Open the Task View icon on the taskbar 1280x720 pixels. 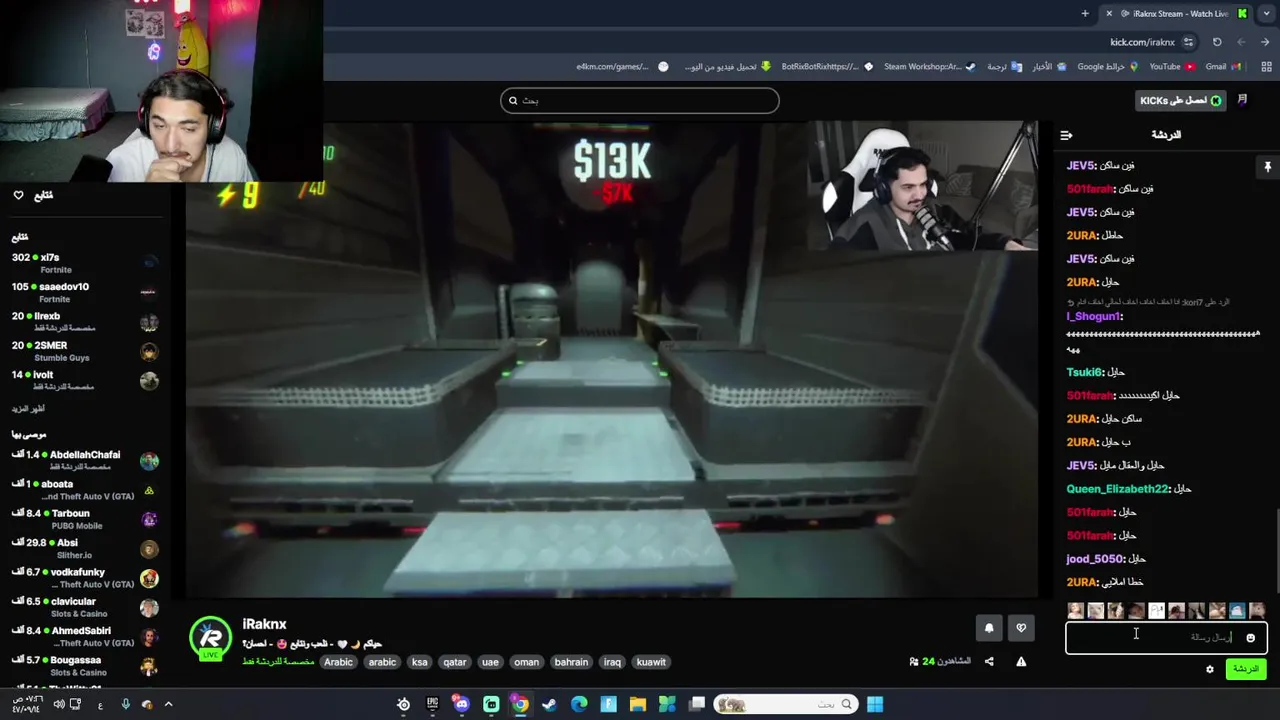tap(697, 704)
